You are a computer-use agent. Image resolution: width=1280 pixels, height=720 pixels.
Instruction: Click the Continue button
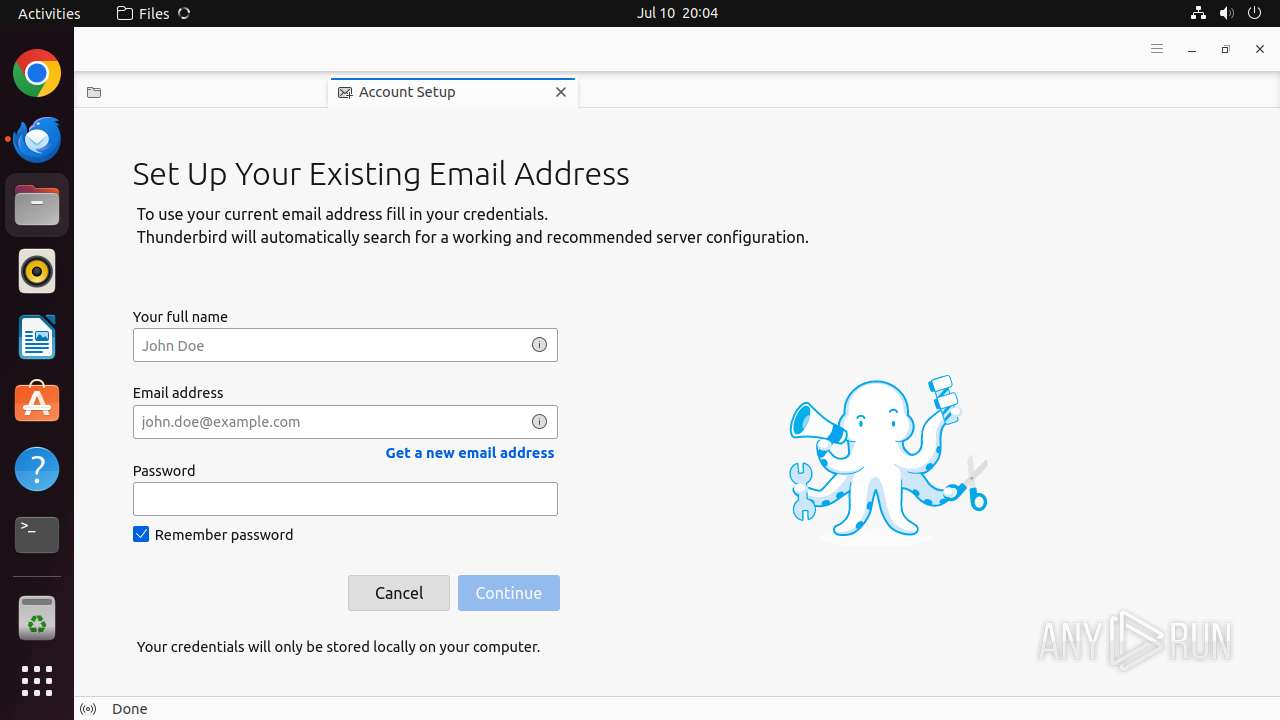pyautogui.click(x=509, y=593)
